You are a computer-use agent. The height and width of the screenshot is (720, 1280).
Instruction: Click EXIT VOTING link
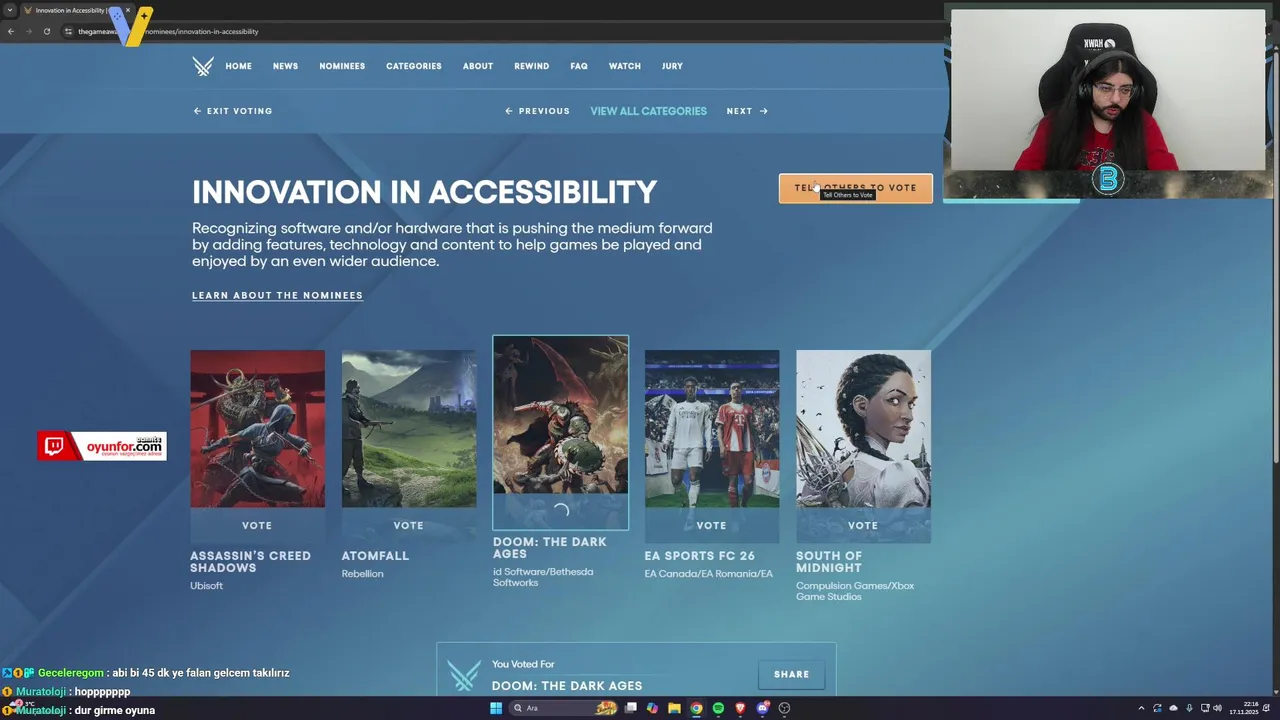[232, 111]
